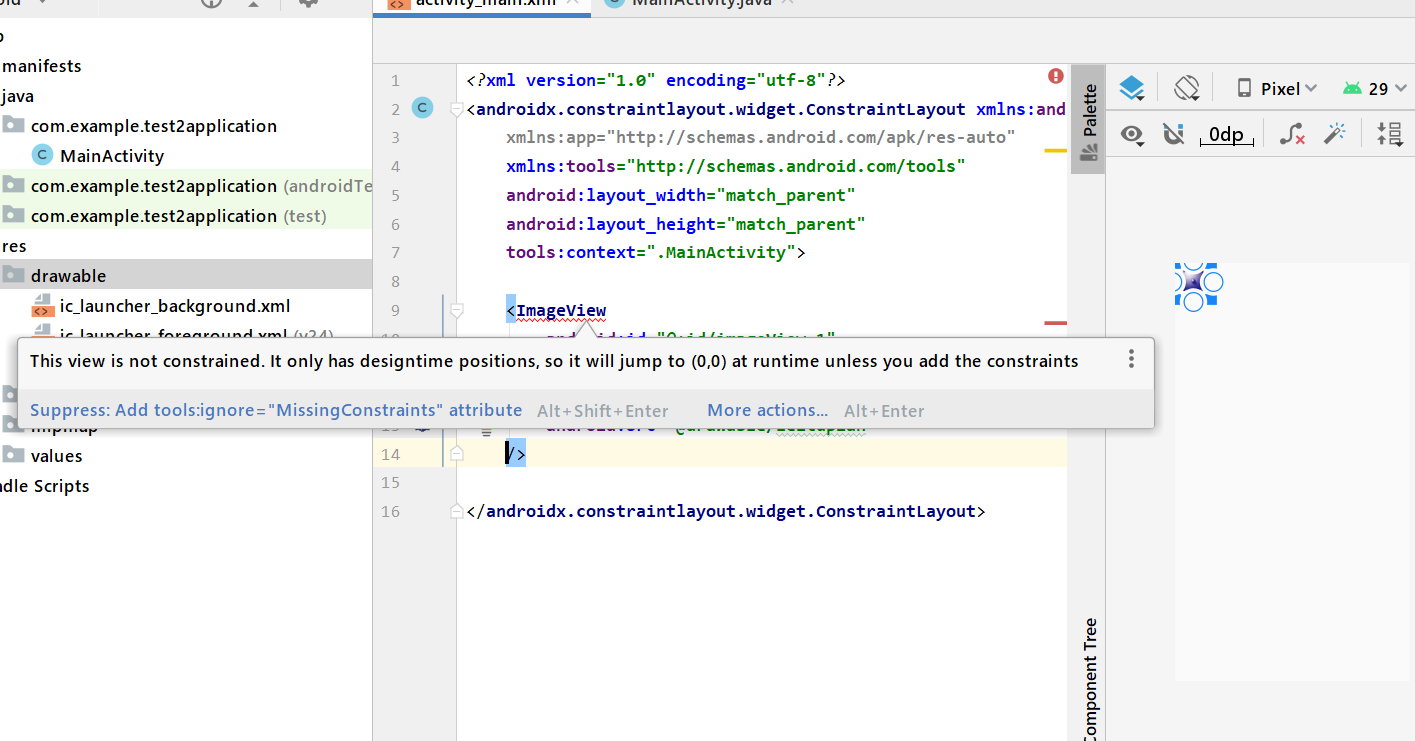Infer constraints with the magic wand

[x=1335, y=134]
